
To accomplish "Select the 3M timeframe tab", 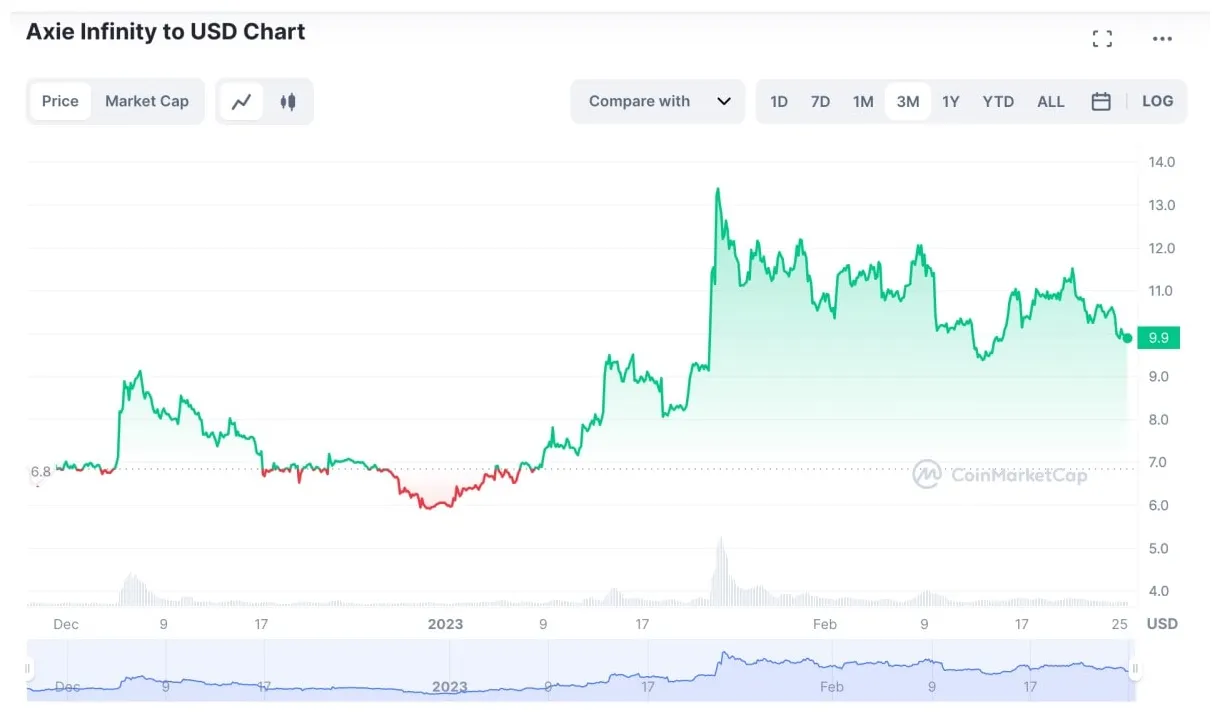I will [907, 101].
